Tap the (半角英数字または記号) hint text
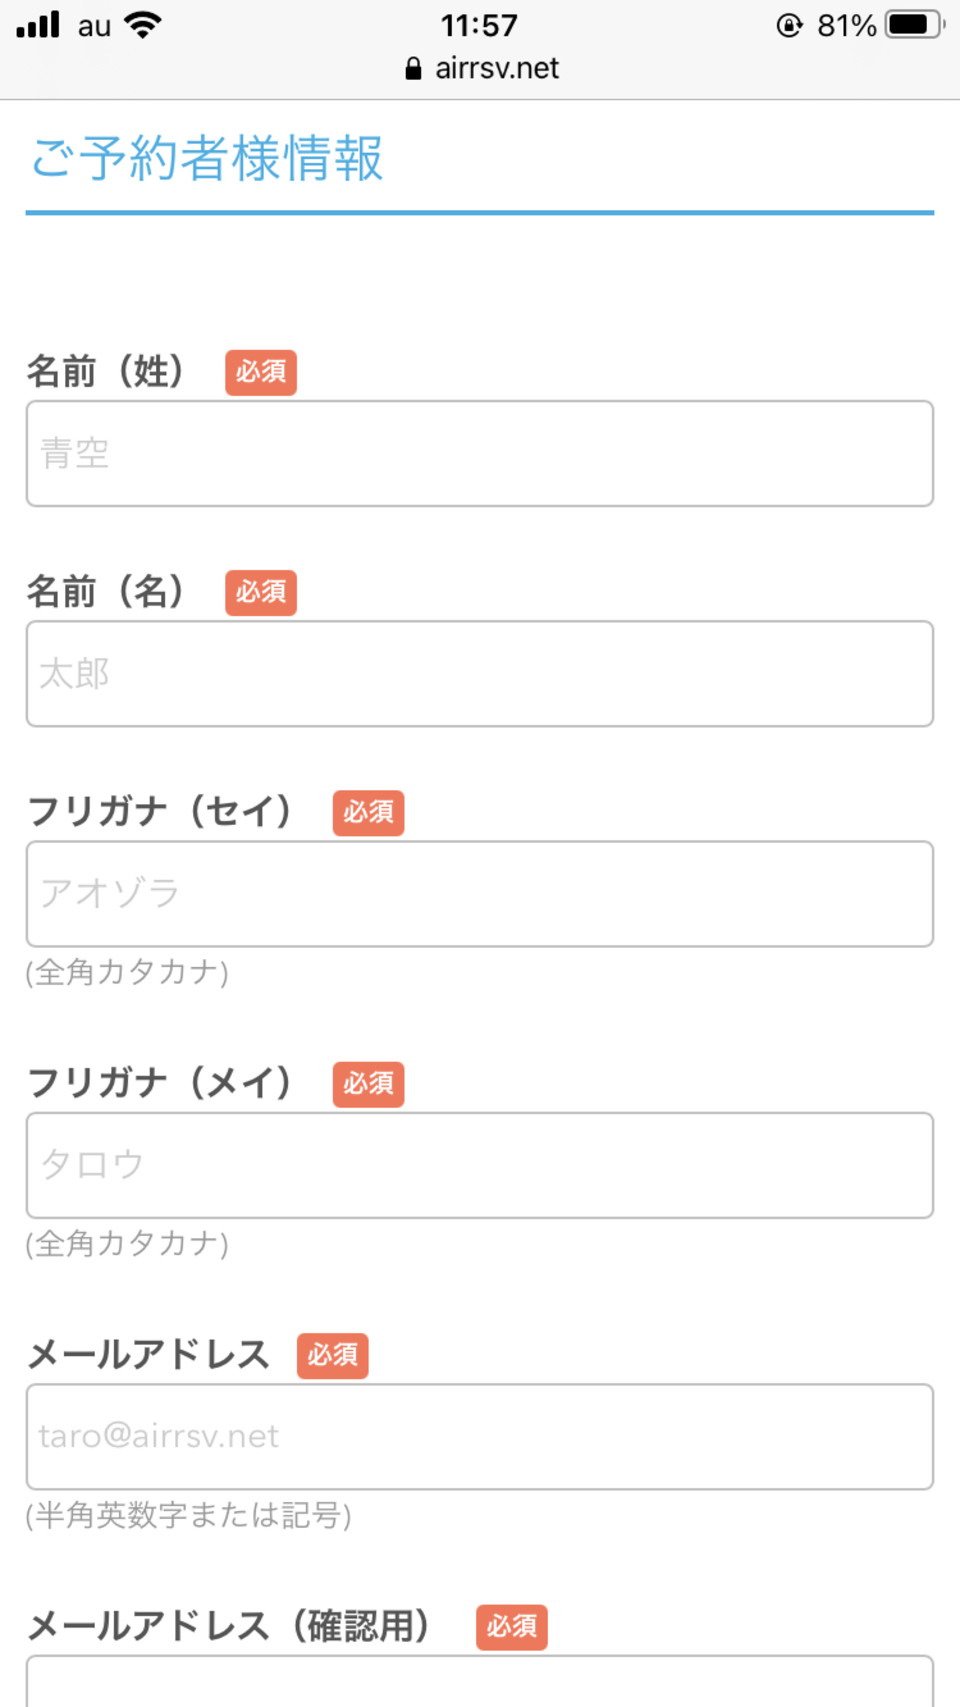This screenshot has height=1707, width=960. [x=189, y=1515]
